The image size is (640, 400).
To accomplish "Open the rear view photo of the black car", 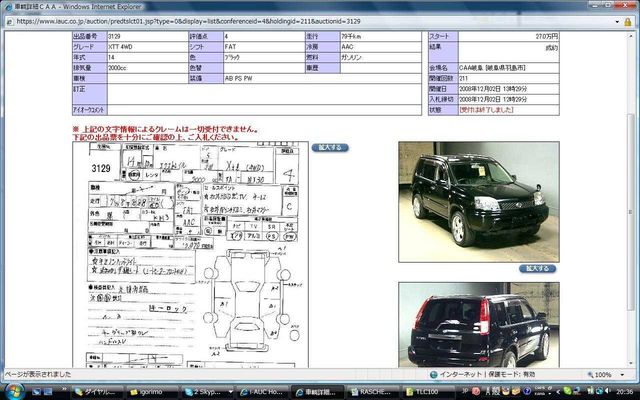I will [x=479, y=325].
